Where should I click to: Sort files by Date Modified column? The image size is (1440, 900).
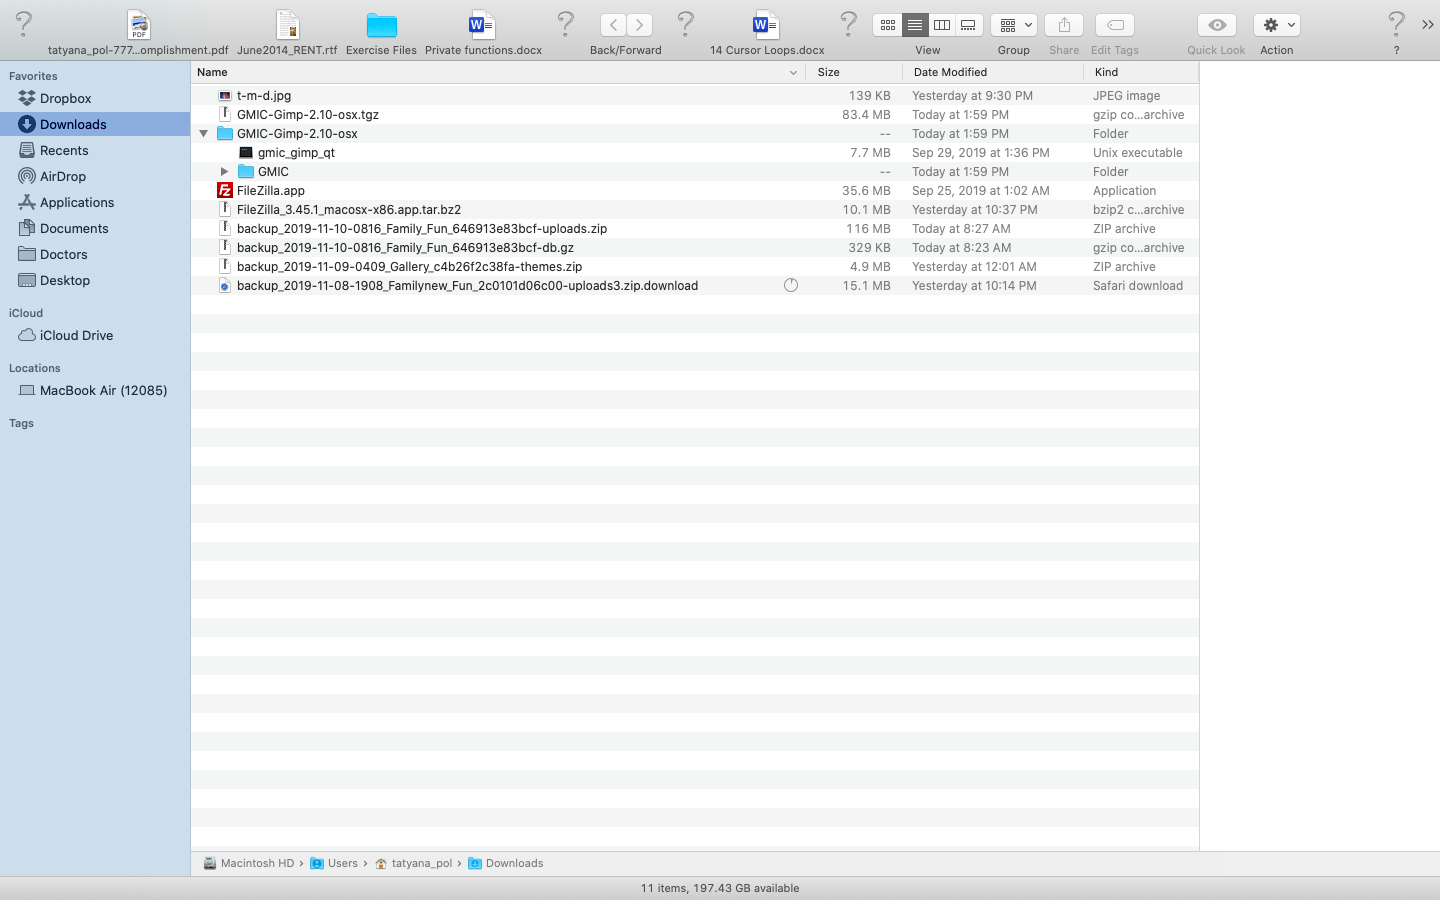(x=950, y=72)
